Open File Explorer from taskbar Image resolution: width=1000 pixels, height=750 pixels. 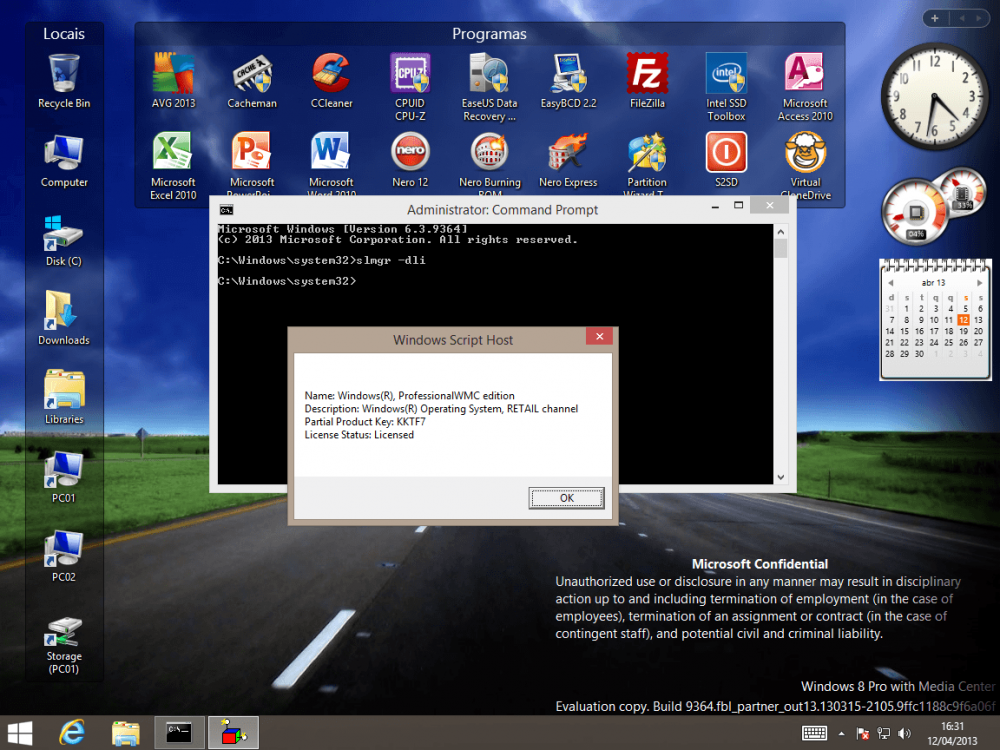pos(126,733)
